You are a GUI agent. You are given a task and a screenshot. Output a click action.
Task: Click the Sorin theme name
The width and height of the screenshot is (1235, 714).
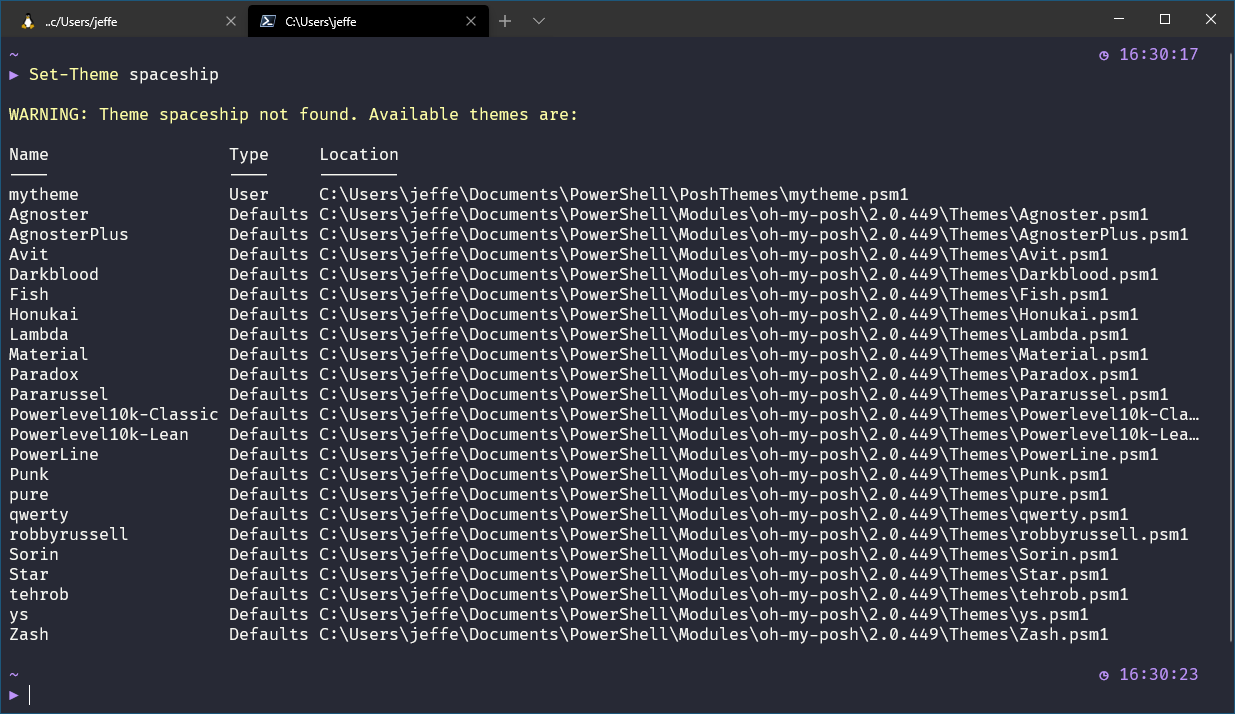[x=34, y=555]
